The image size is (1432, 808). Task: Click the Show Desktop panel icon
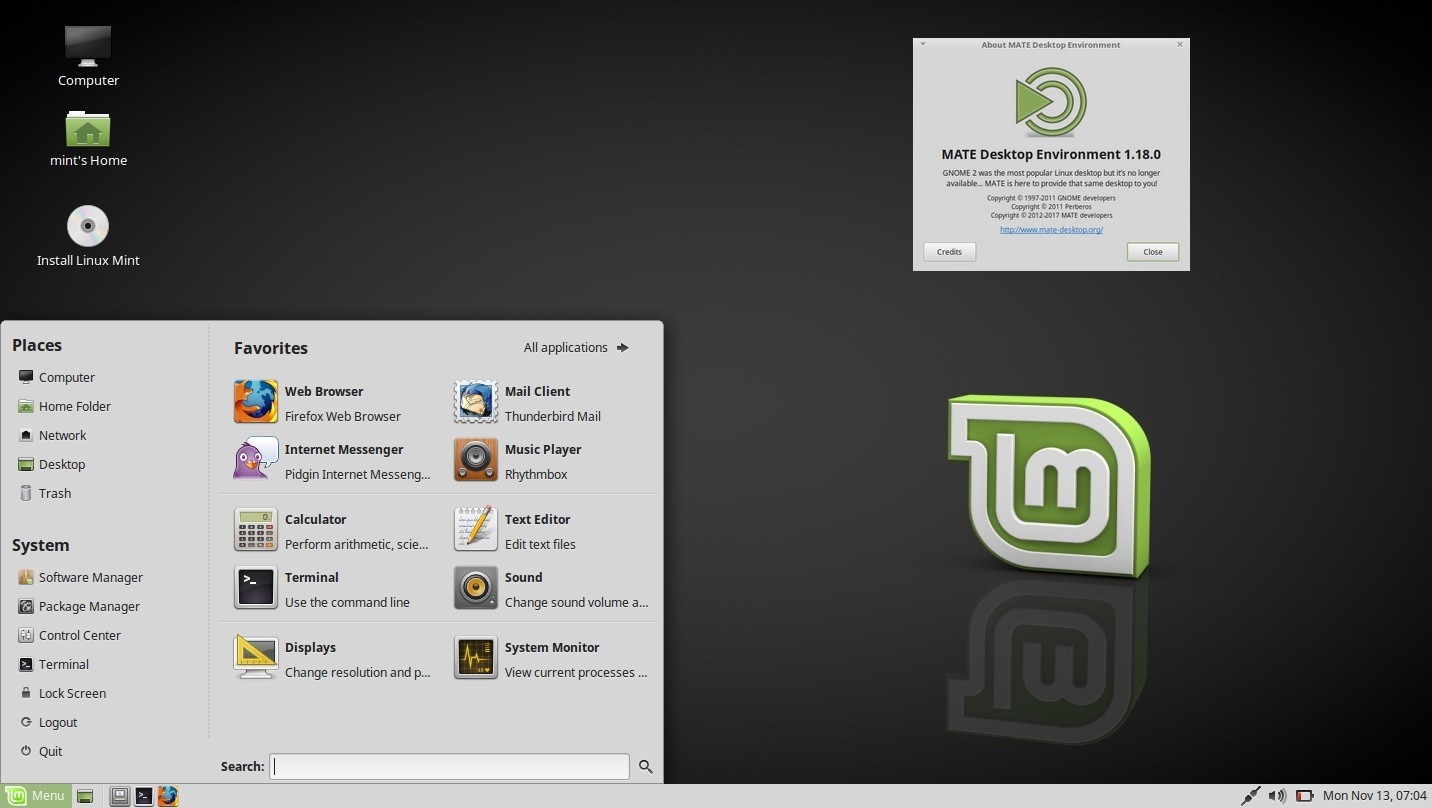(85, 796)
